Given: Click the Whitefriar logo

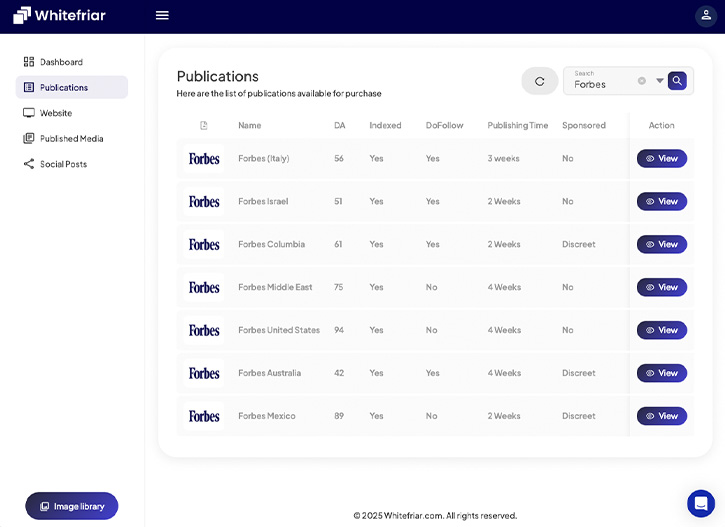Looking at the screenshot, I should (x=60, y=15).
